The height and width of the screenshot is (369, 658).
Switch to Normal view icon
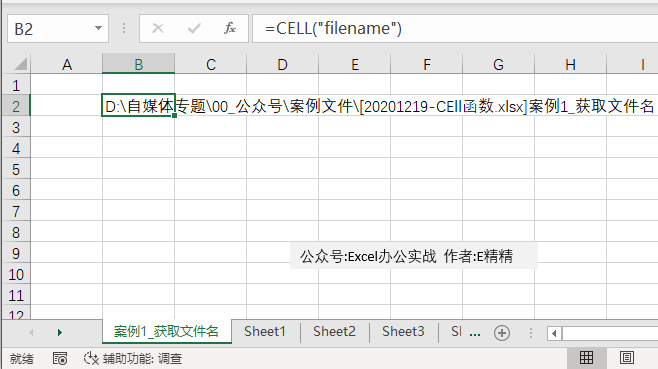tap(586, 358)
